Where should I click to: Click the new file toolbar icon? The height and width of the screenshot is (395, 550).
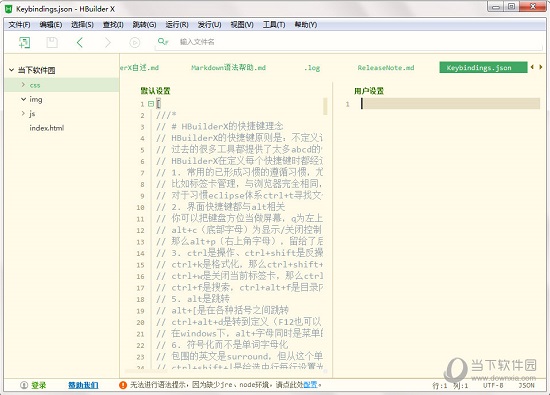[x=24, y=42]
